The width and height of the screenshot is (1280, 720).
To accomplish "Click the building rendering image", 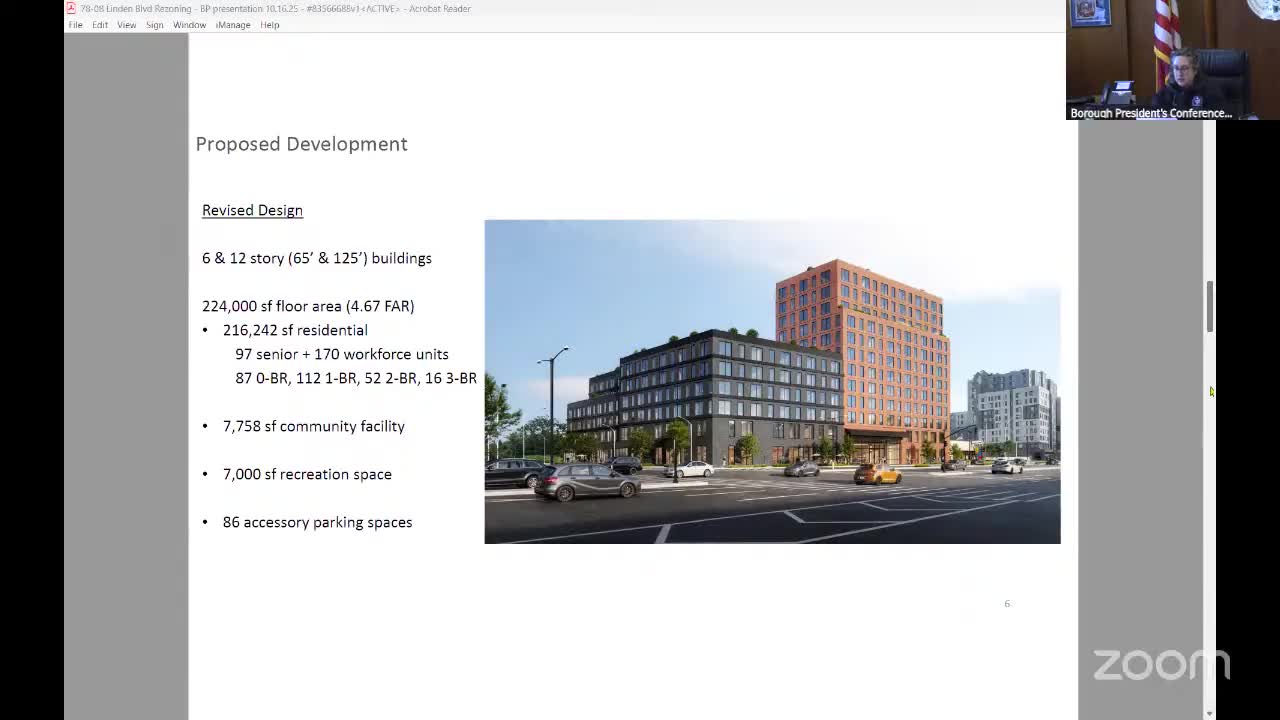I will [x=772, y=382].
